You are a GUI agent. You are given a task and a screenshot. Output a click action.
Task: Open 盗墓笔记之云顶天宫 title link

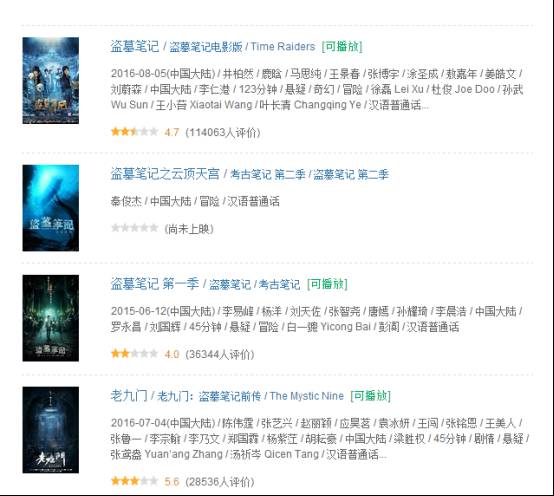165,174
